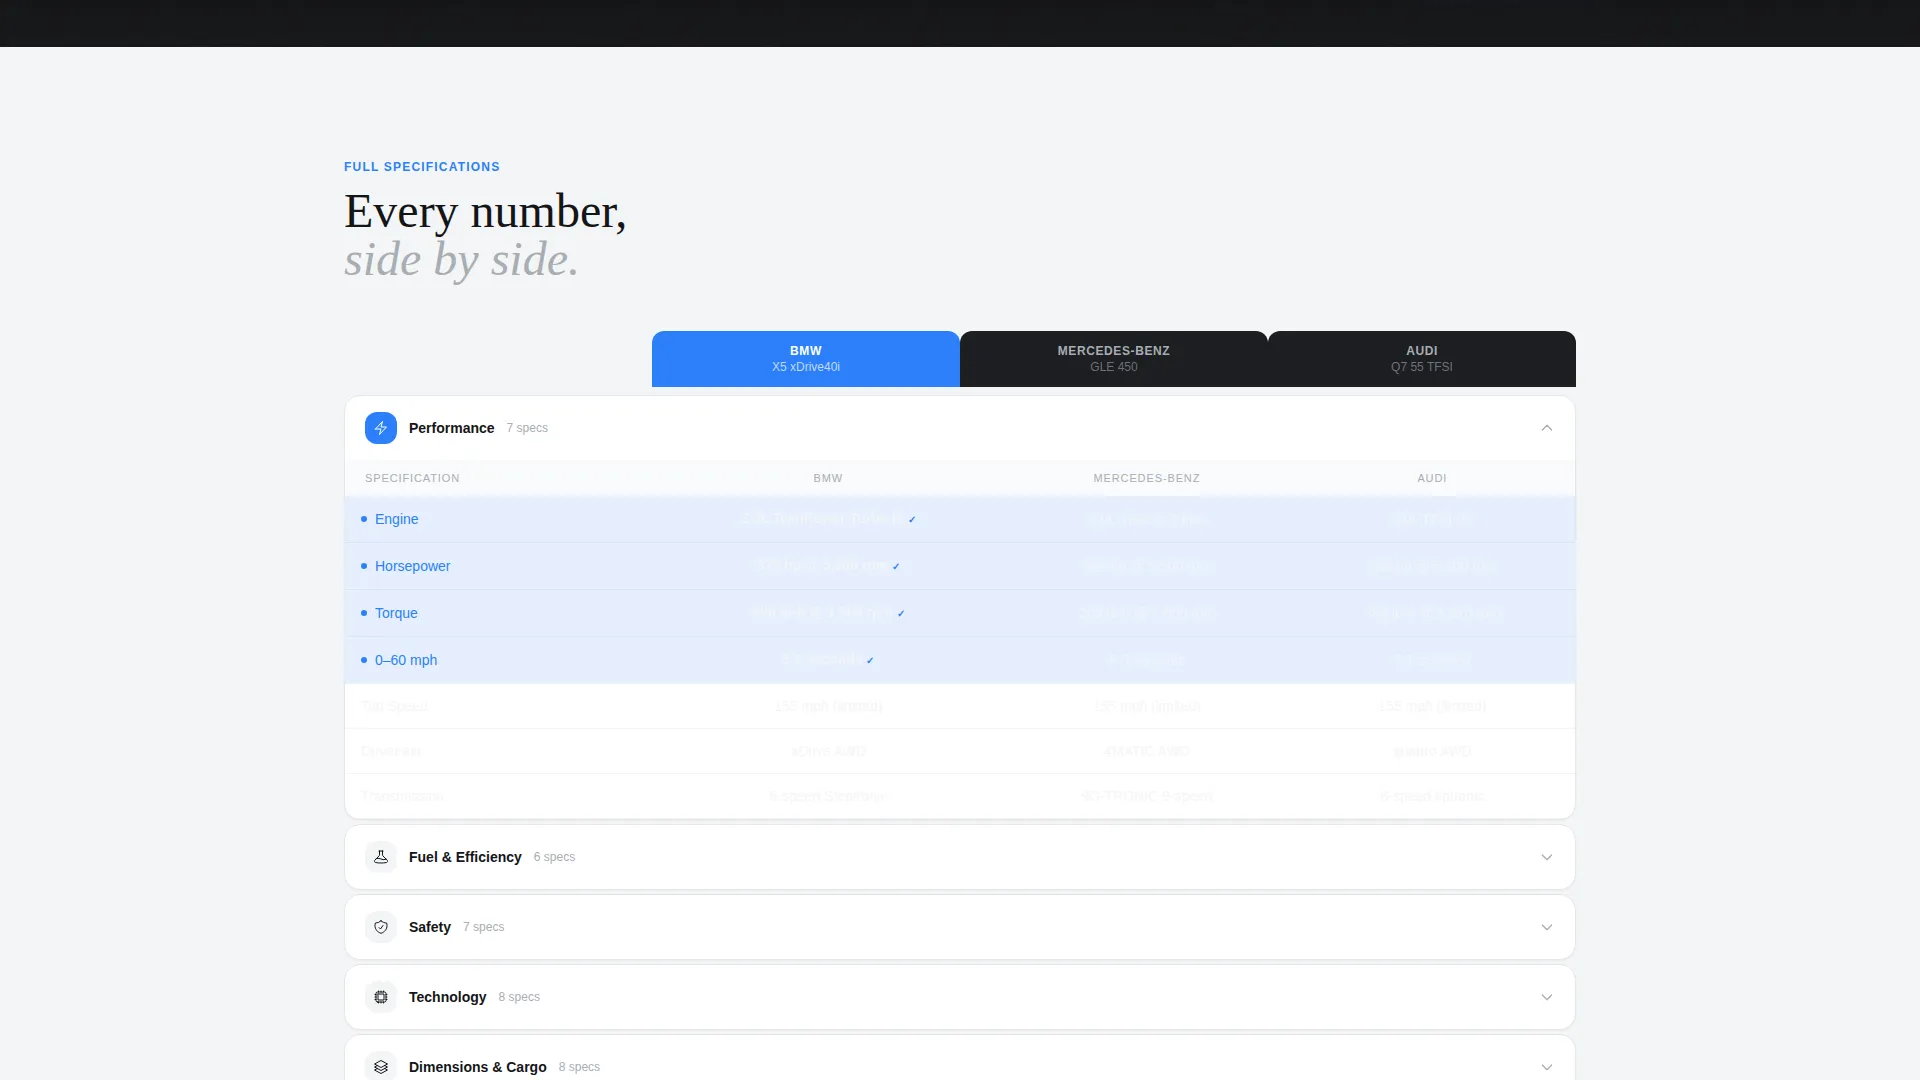Collapse the Performance section with its chevron
The image size is (1920, 1080).
point(1547,428)
